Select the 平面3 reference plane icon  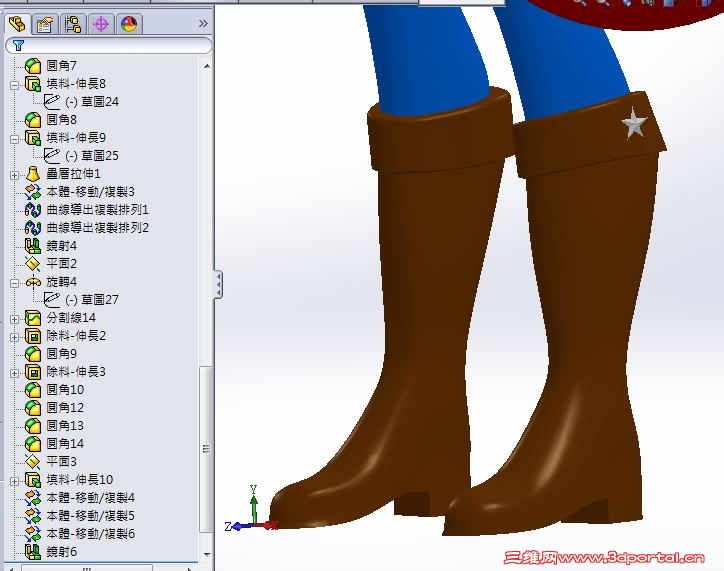[x=33, y=462]
